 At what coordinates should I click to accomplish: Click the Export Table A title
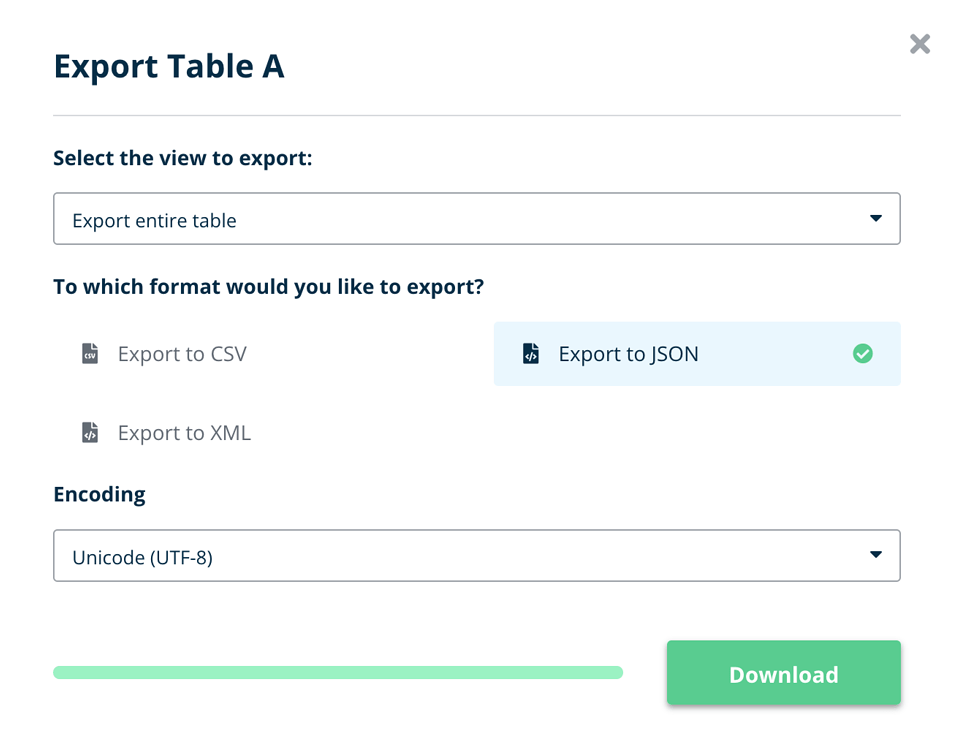coord(169,66)
